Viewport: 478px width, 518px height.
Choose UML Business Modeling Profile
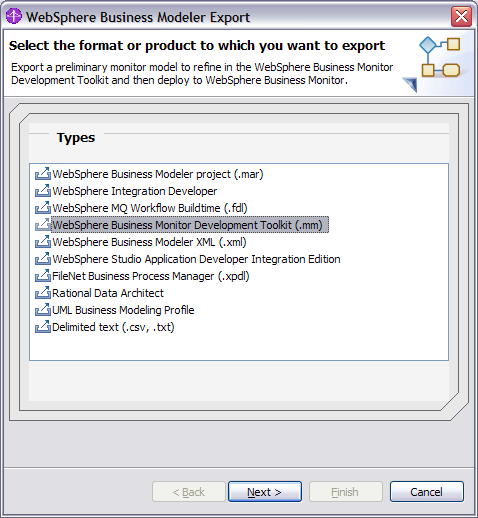[x=123, y=310]
